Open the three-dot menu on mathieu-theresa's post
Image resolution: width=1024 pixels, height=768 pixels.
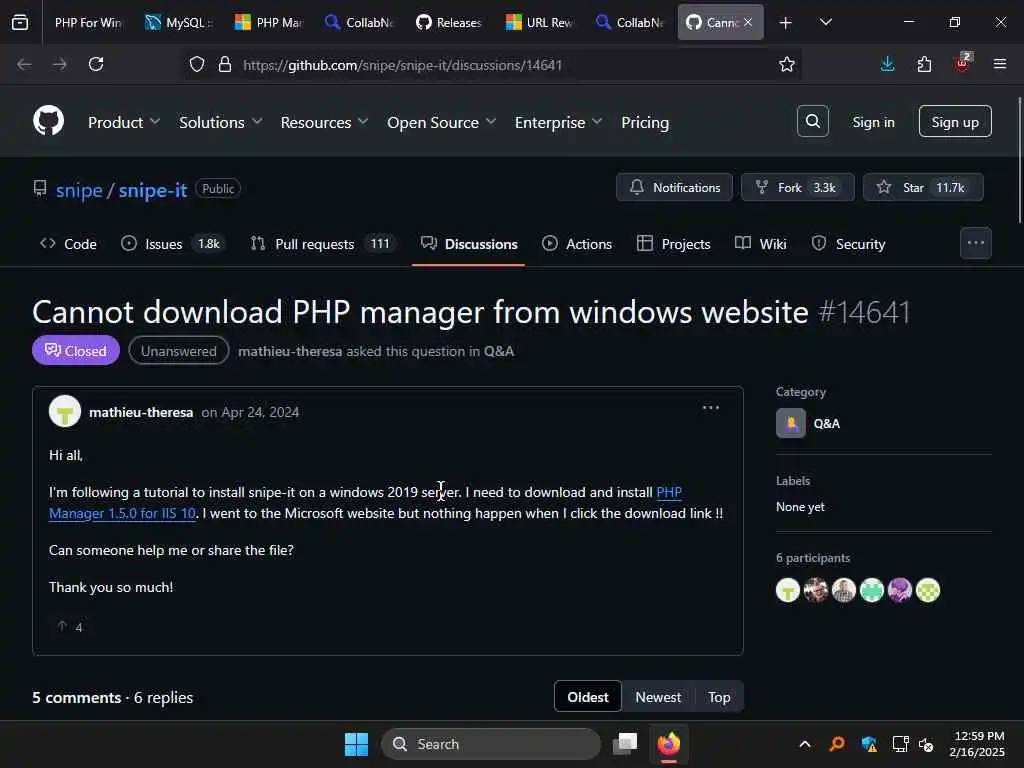[711, 408]
